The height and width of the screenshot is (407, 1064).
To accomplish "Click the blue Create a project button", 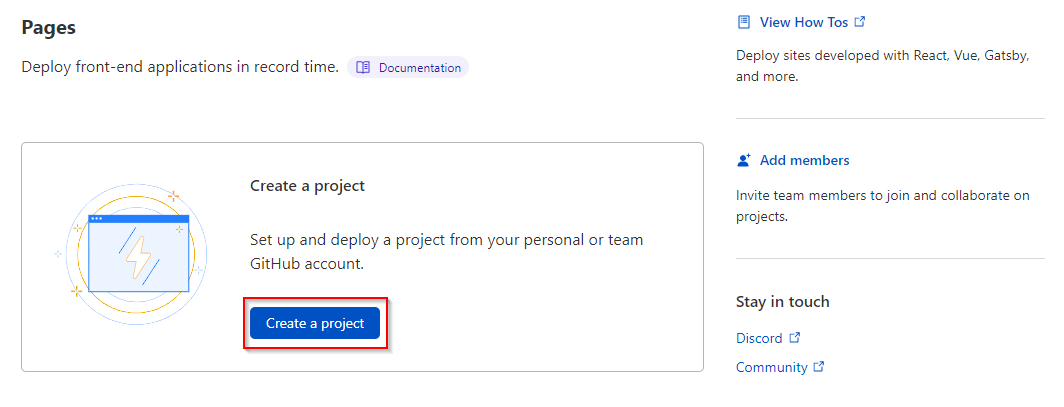I will 315,323.
